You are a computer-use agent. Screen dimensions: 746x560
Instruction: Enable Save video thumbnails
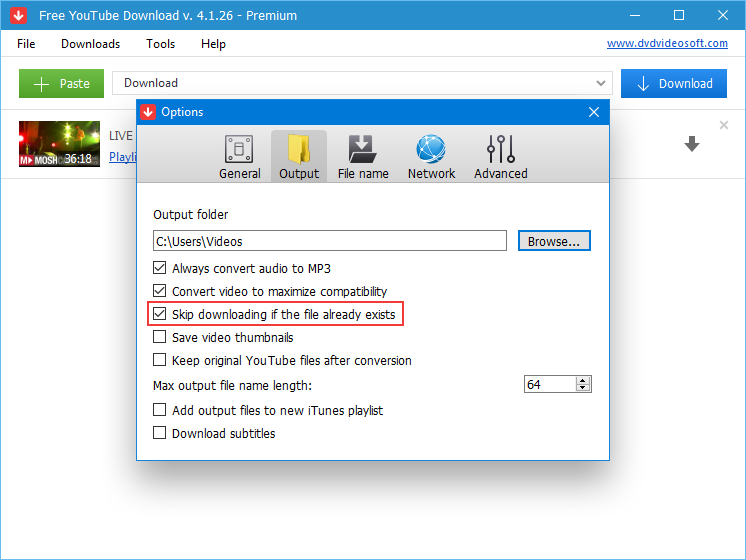(159, 337)
